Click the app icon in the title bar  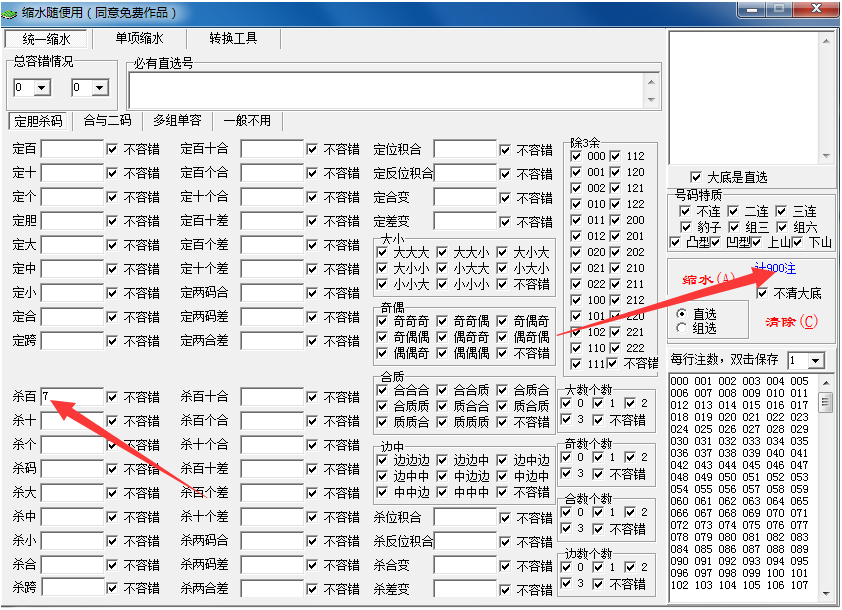[11, 13]
